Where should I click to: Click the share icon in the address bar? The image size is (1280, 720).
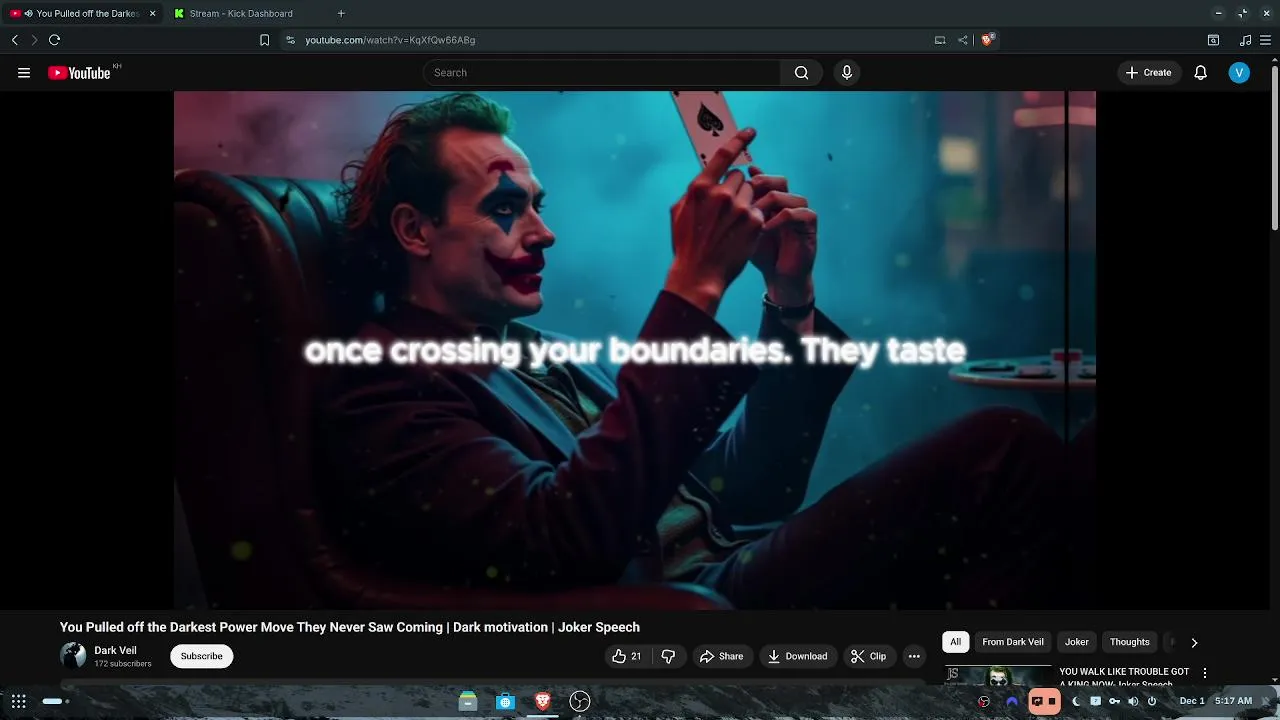962,40
